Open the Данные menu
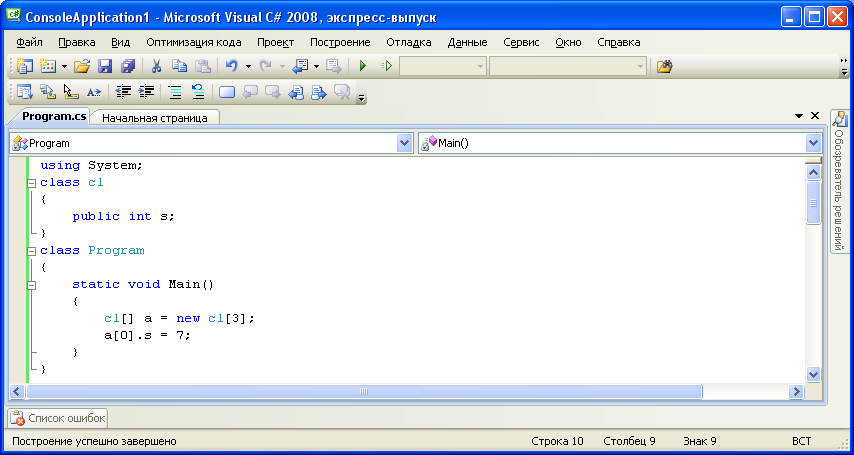This screenshot has width=854, height=455. (x=467, y=43)
